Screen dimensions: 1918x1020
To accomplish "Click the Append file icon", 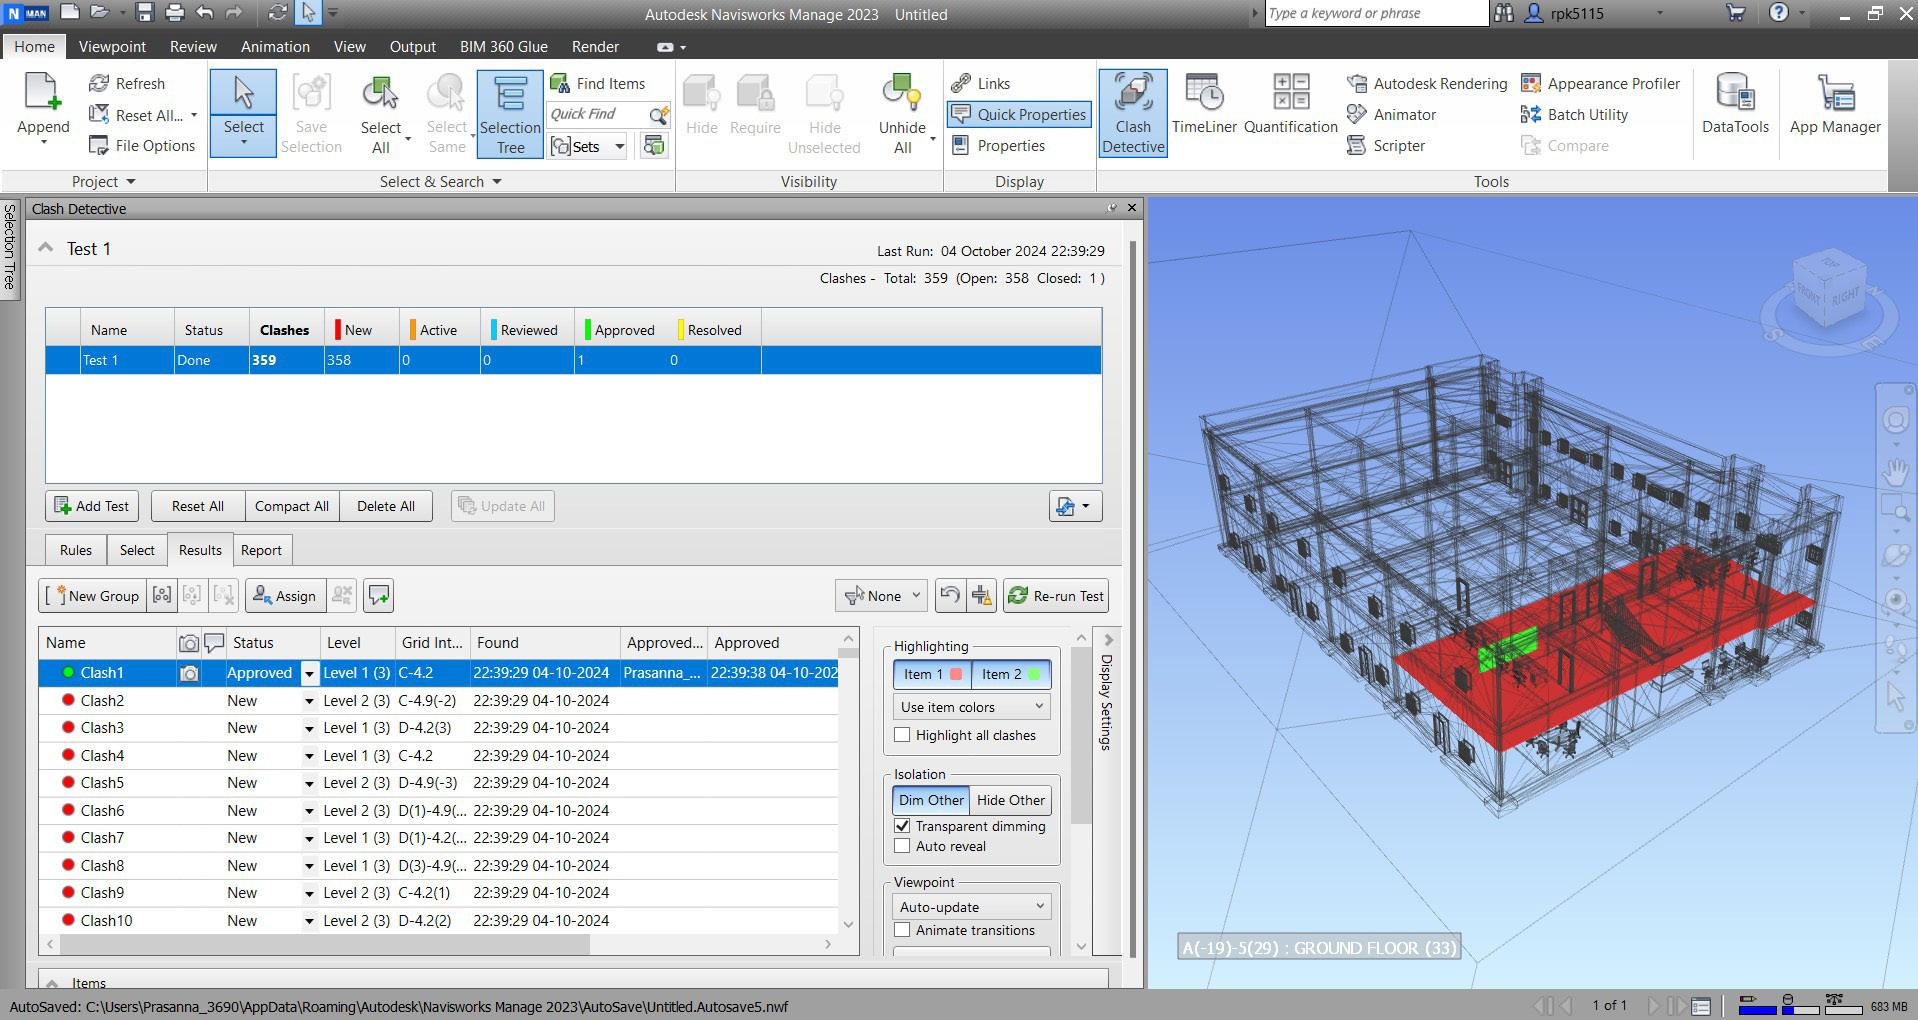I will [x=43, y=93].
